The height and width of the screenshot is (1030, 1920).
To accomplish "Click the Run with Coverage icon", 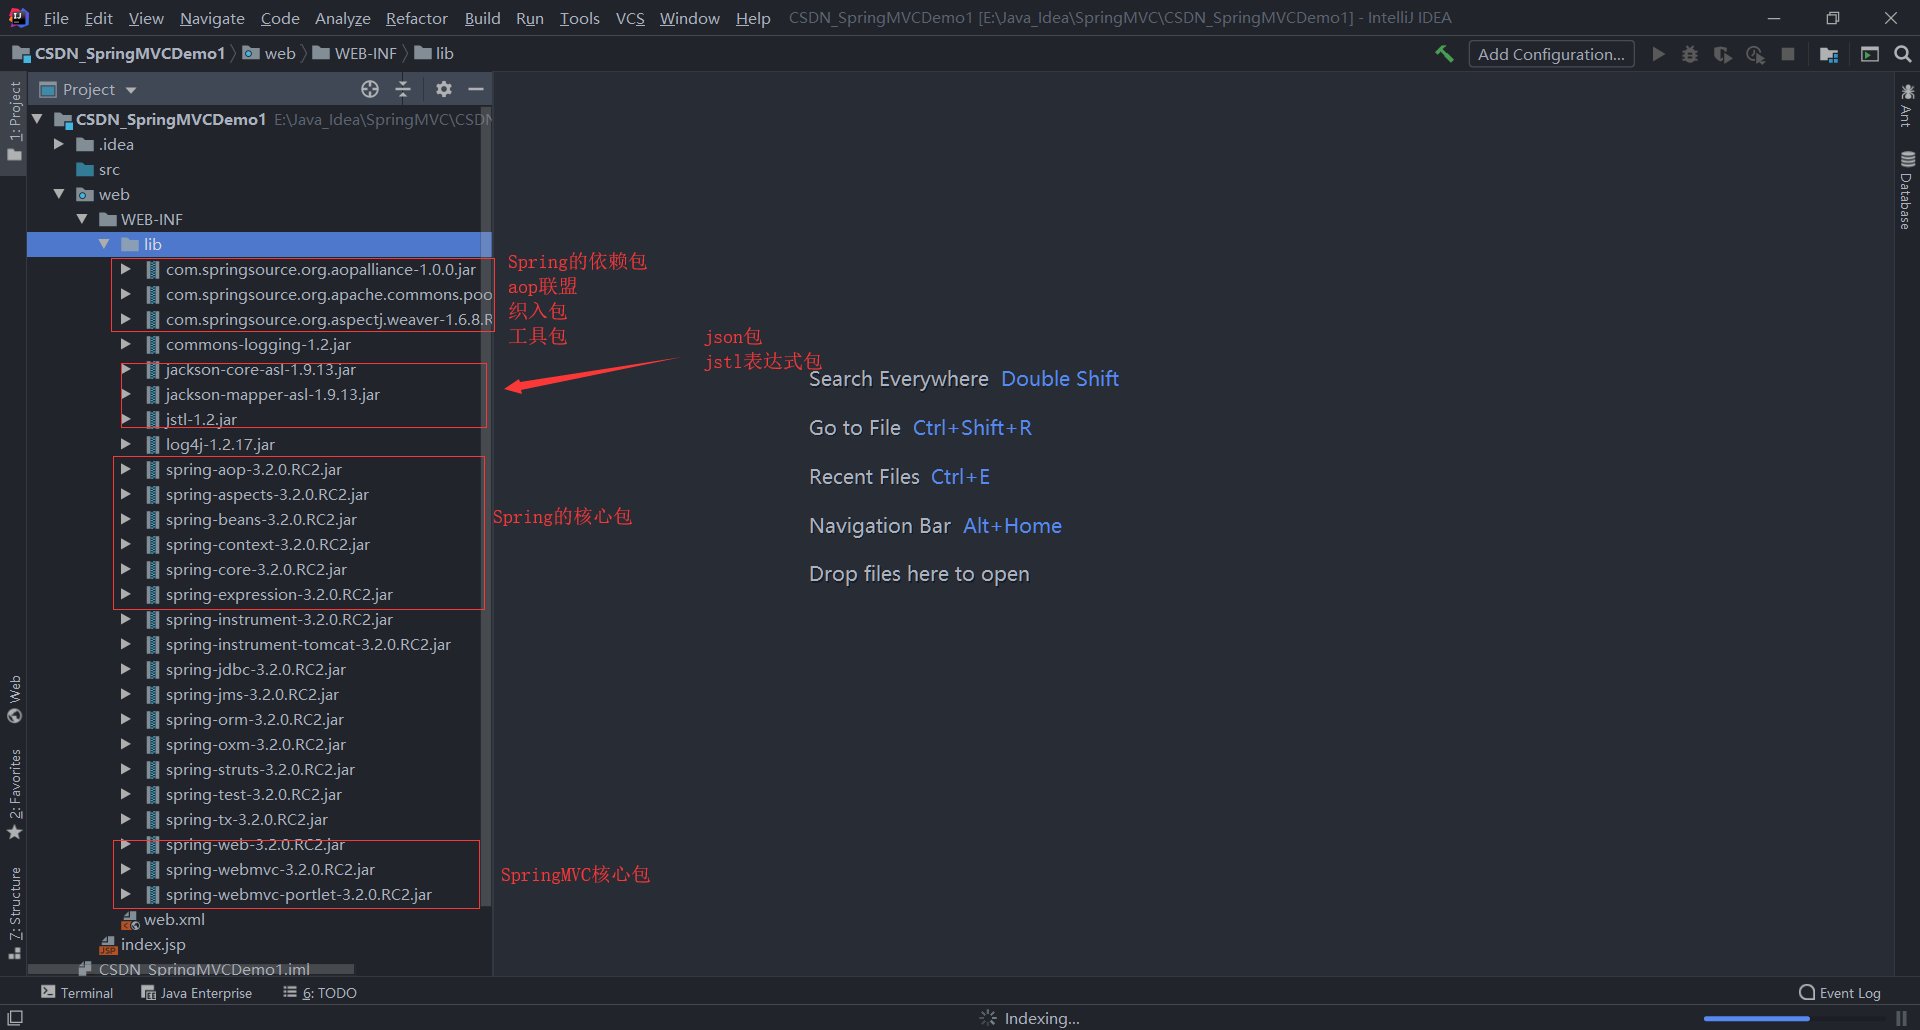I will click(1722, 54).
